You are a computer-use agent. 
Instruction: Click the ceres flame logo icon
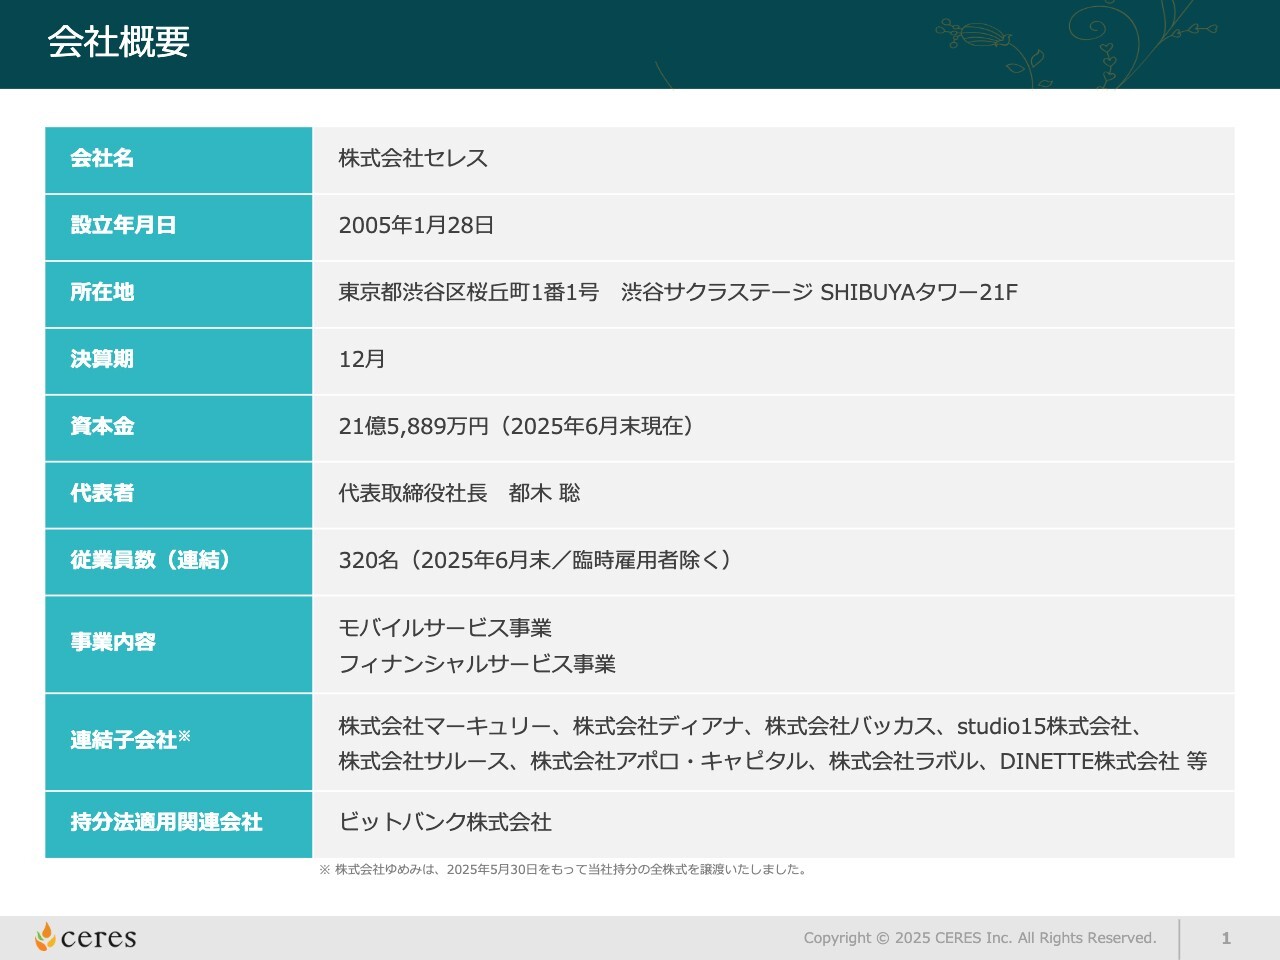(x=44, y=936)
